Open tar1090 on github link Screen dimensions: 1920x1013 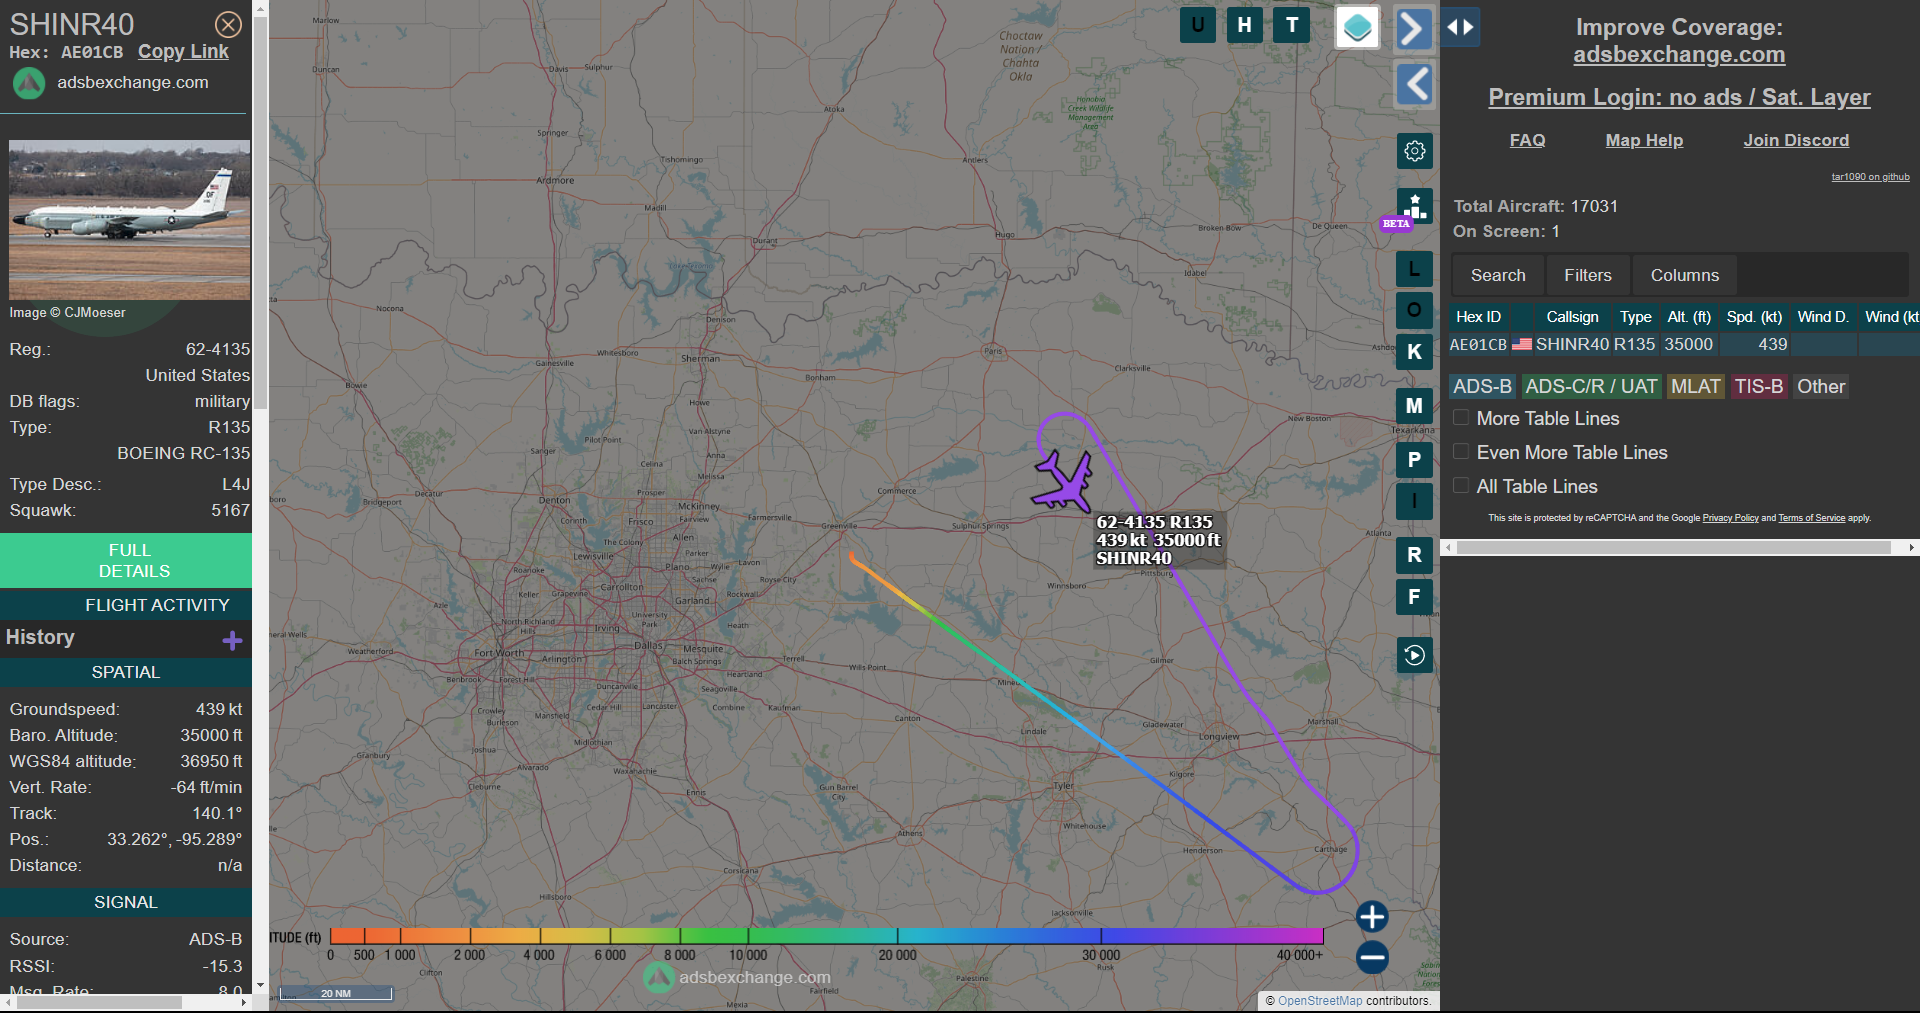(1870, 177)
